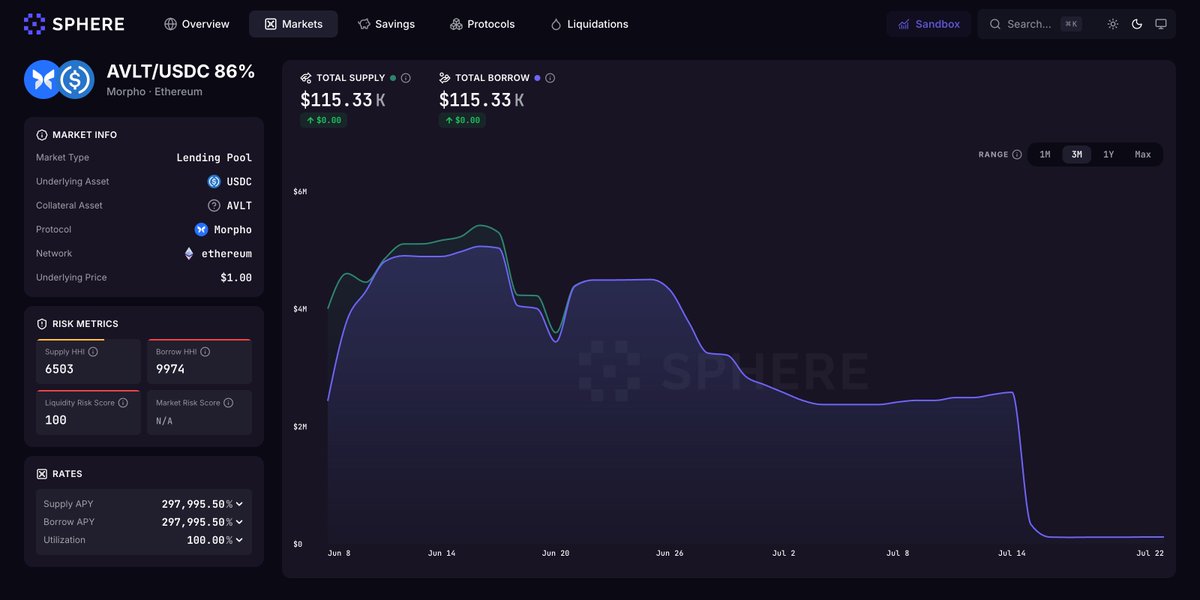1200x600 pixels.
Task: Click Total Borrow hand icon
Action: (445, 78)
